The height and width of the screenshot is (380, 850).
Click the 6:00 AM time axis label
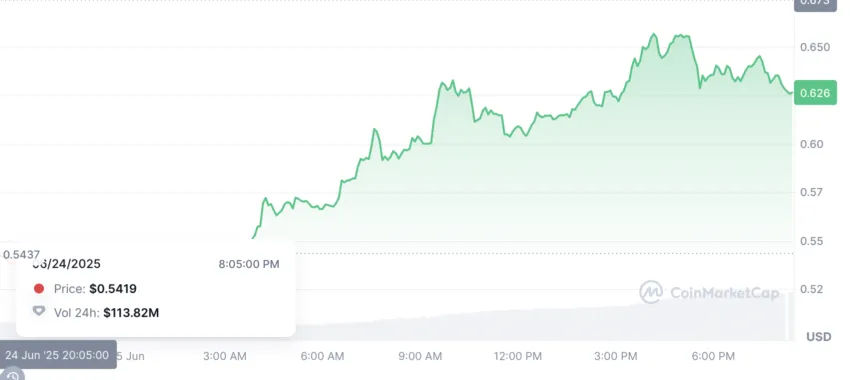click(322, 356)
